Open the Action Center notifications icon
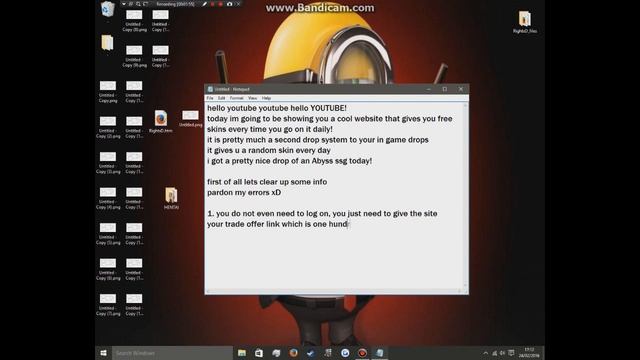 (x=511, y=353)
